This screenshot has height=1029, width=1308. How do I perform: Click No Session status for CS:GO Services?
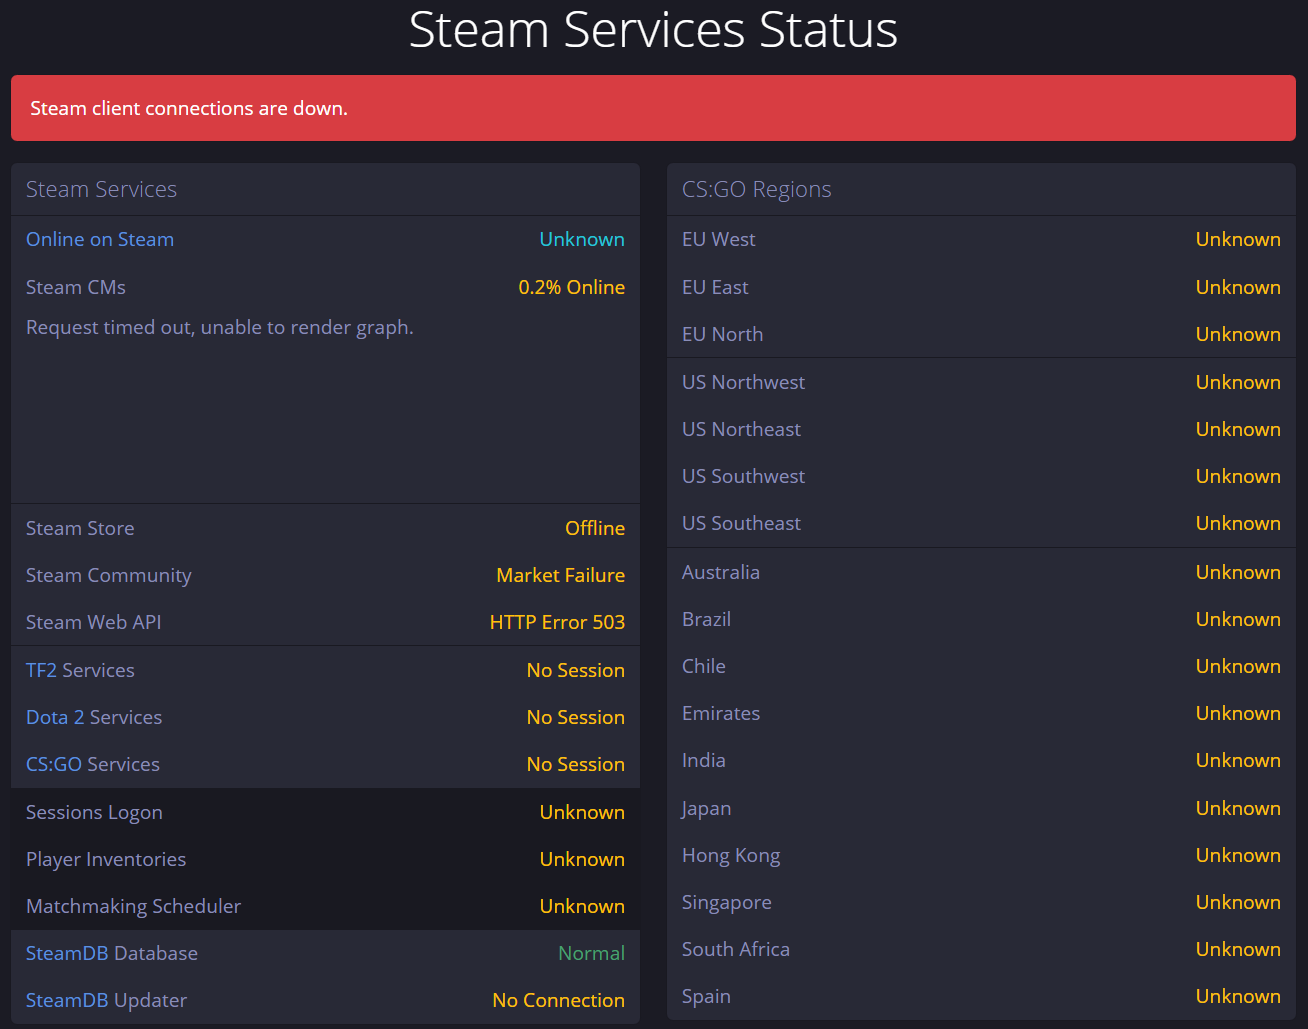(576, 764)
